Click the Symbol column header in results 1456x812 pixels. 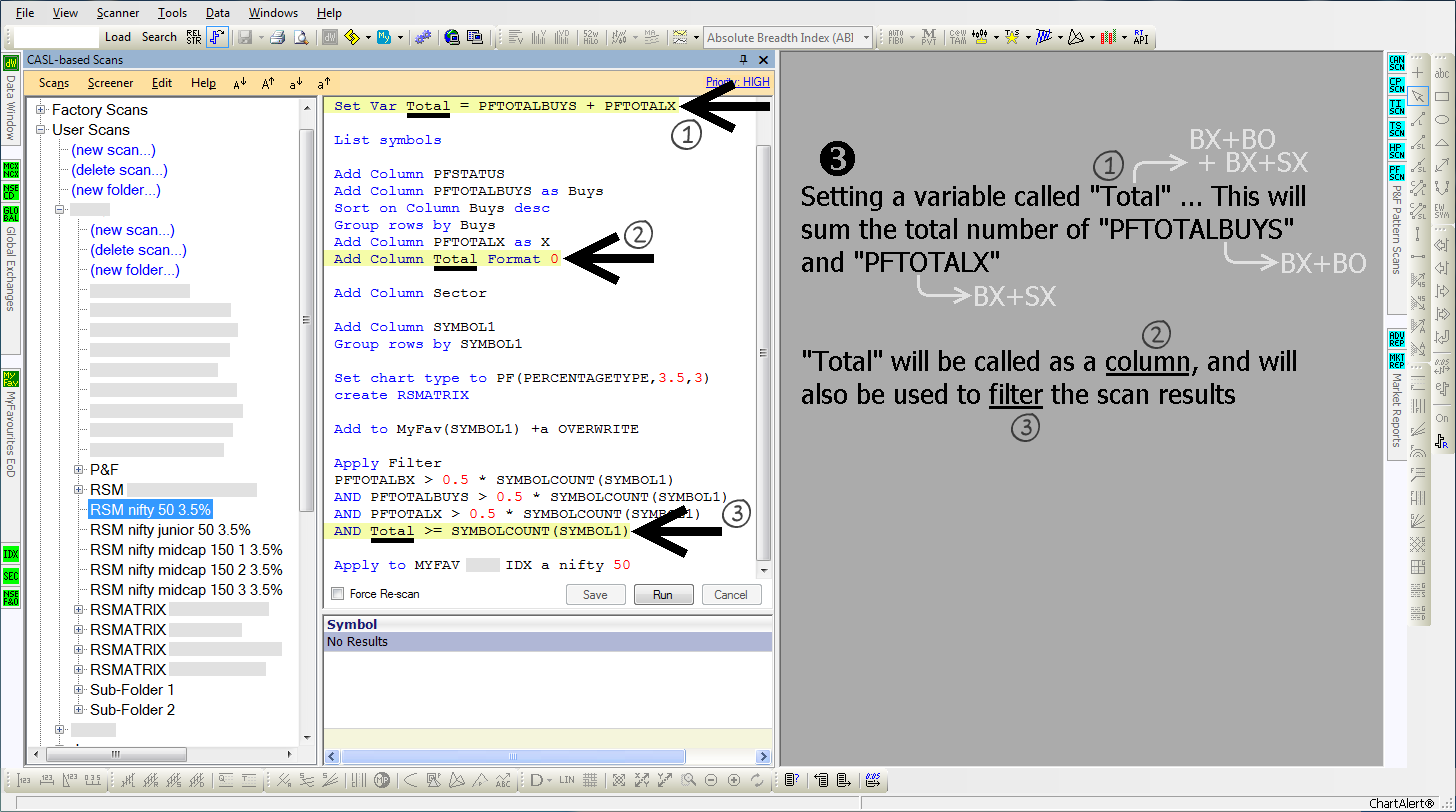coord(547,624)
